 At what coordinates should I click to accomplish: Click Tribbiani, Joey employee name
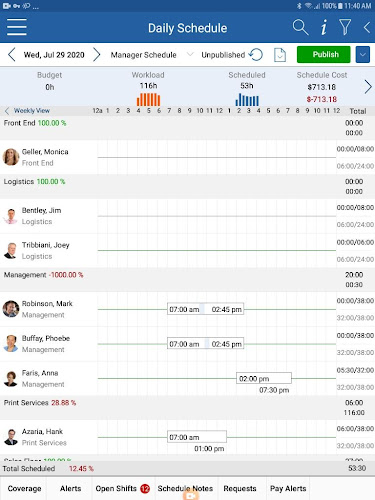[46, 245]
